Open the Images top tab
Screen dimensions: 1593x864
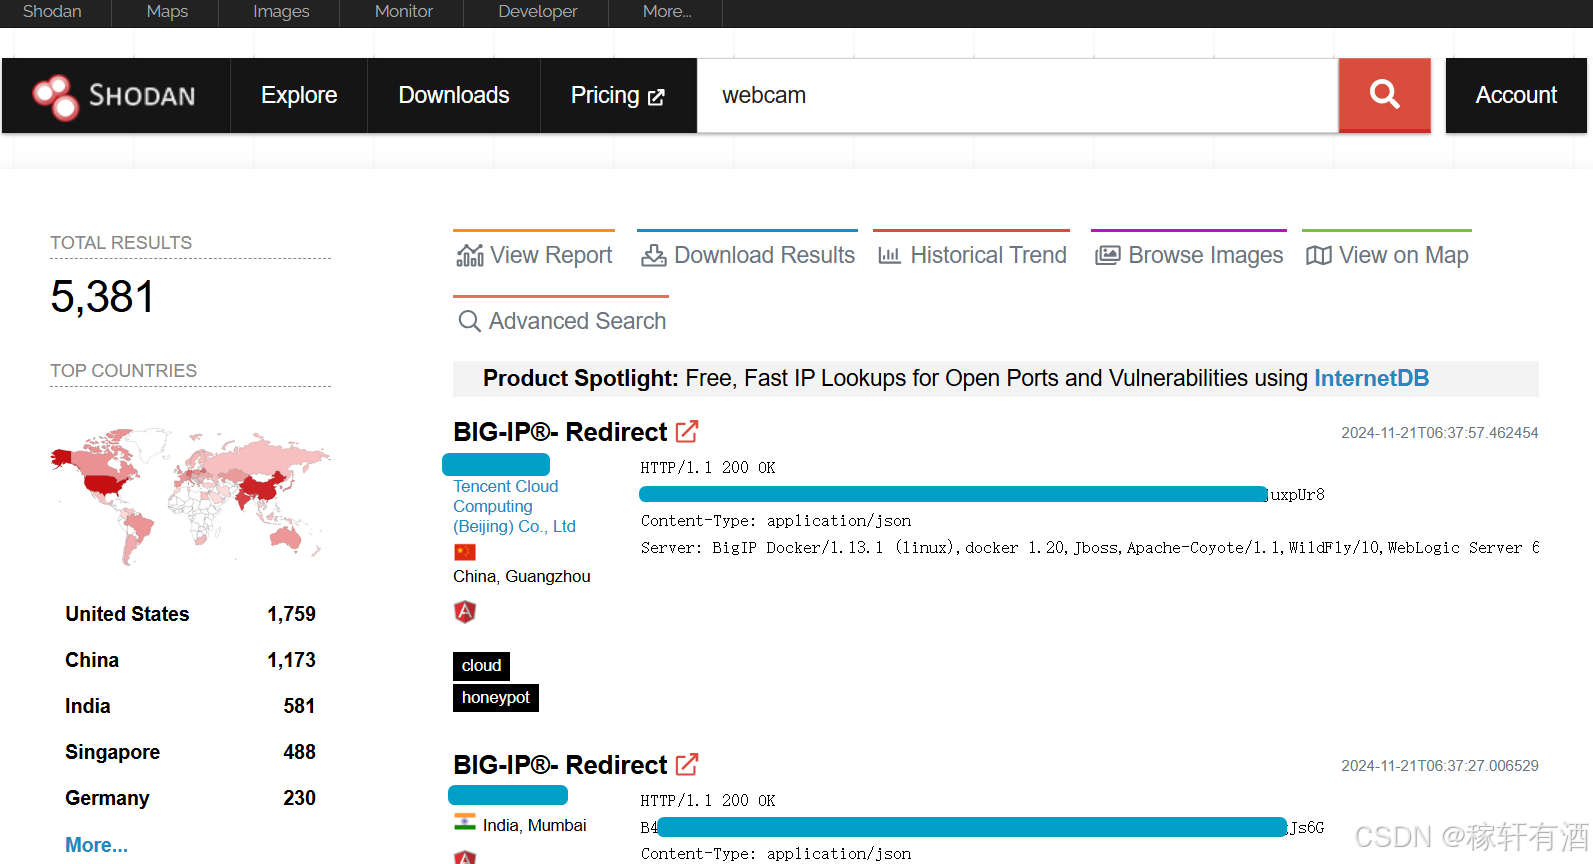pos(281,12)
